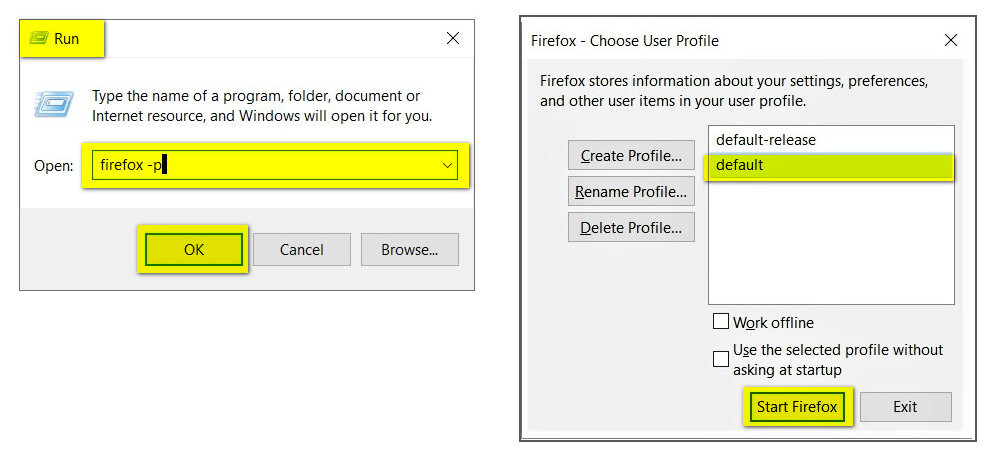Image resolution: width=997 pixels, height=456 pixels.
Task: Launch with the Start Firefox button
Action: coord(797,407)
